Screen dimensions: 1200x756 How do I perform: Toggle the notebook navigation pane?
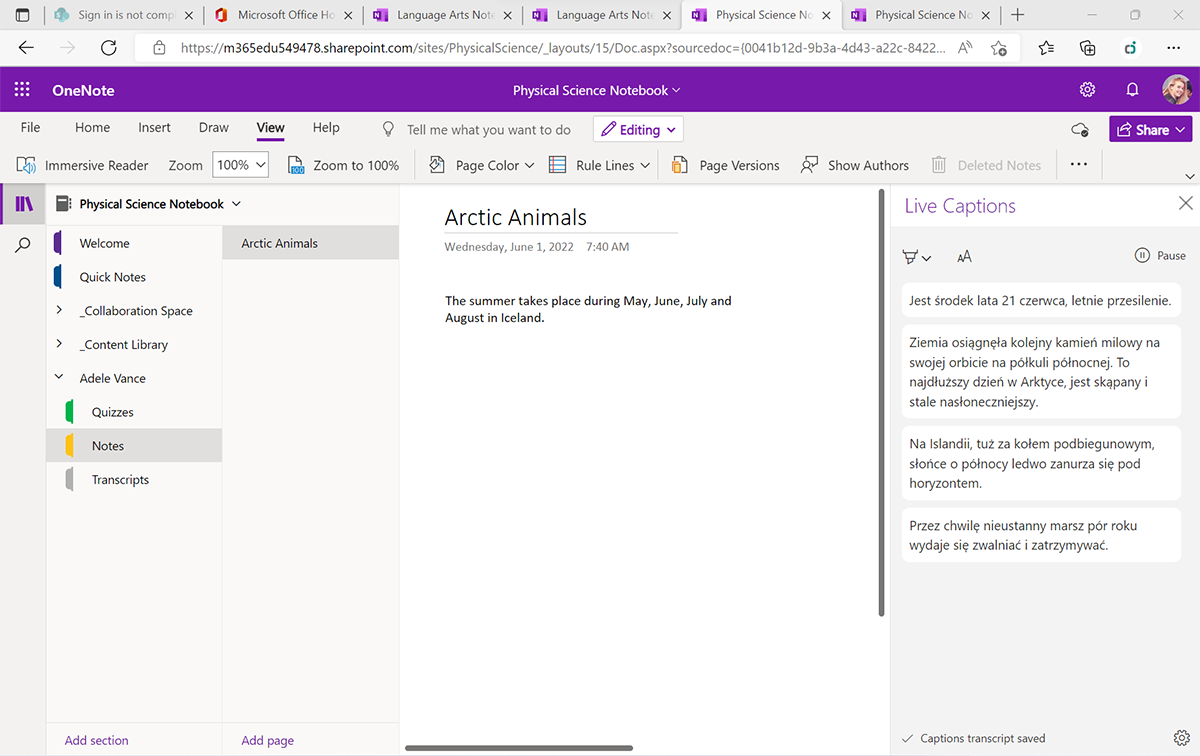click(x=23, y=204)
